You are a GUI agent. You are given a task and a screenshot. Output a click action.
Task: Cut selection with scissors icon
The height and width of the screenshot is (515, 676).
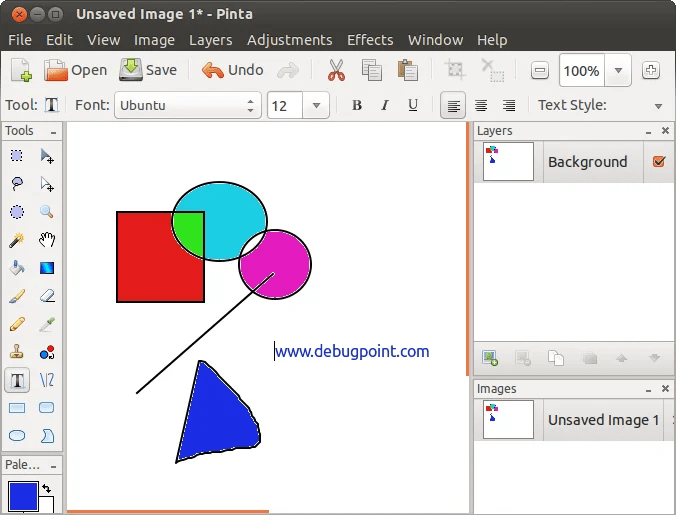(336, 70)
